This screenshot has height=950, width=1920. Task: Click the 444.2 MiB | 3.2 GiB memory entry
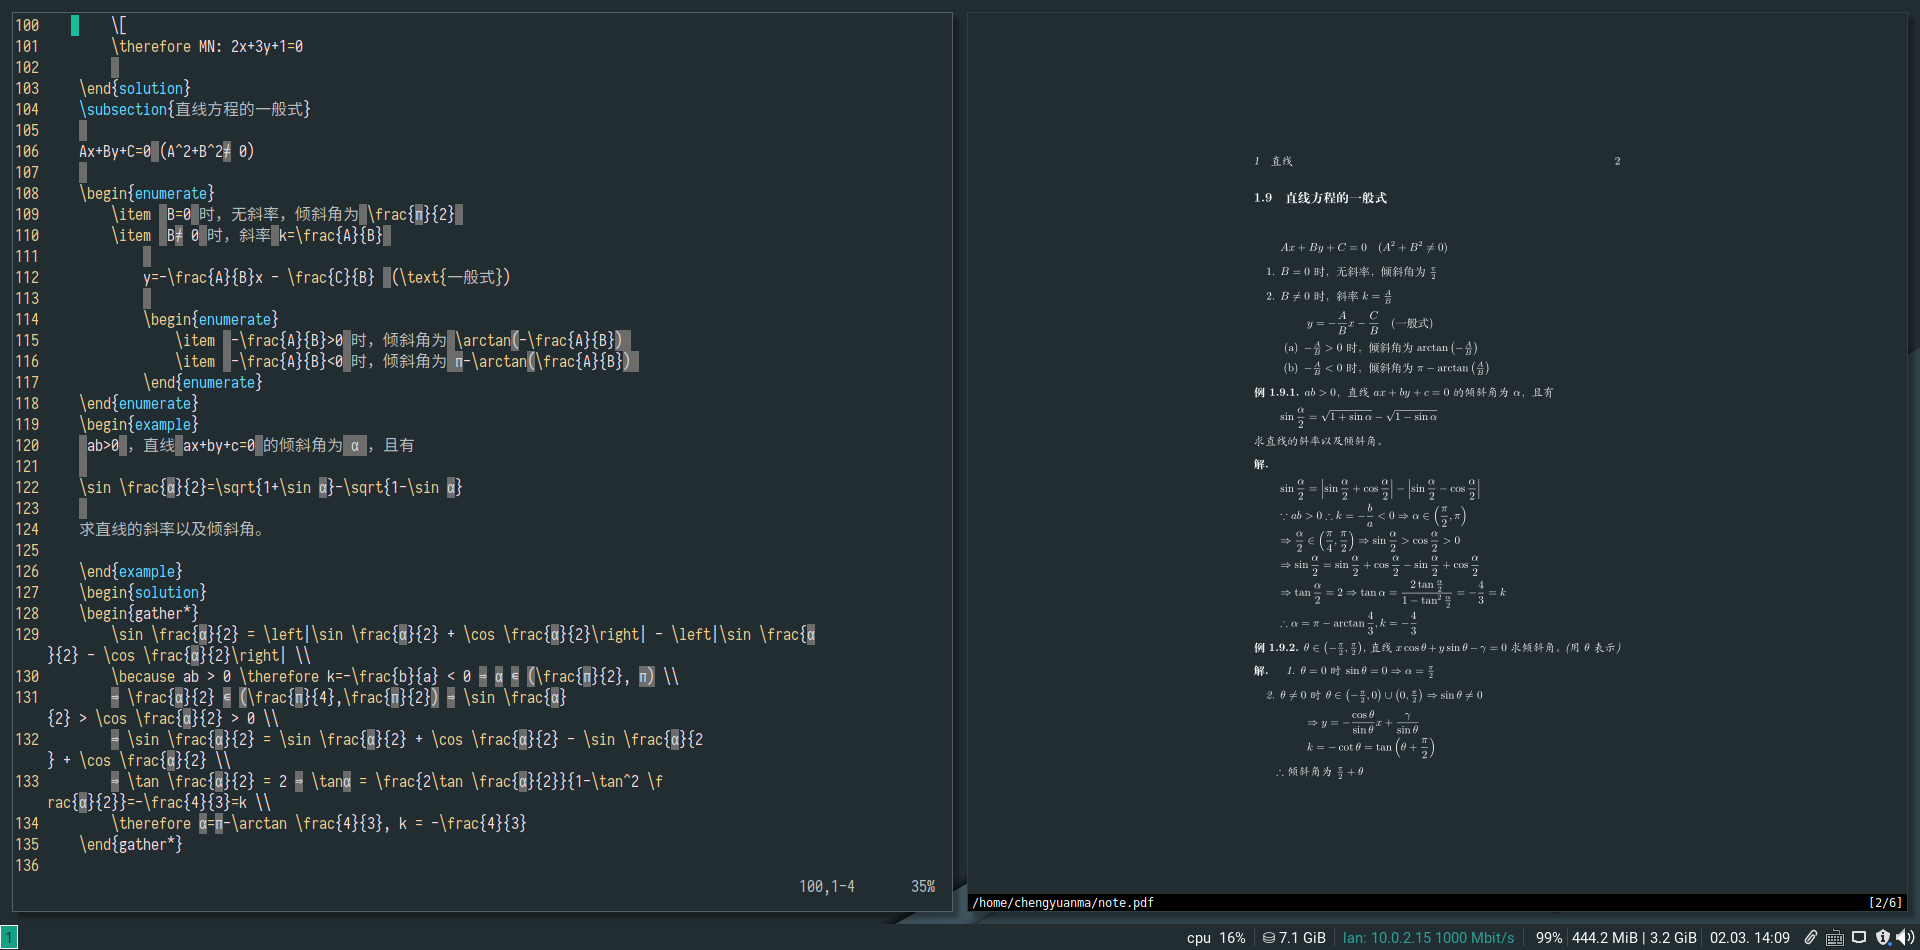[1634, 938]
